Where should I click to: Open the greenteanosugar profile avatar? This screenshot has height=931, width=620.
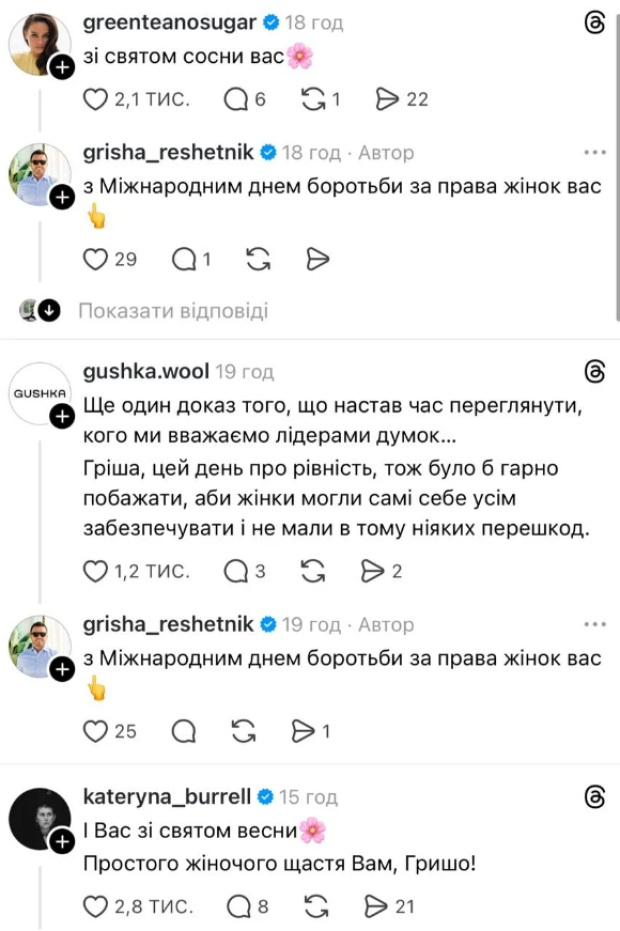pyautogui.click(x=39, y=46)
